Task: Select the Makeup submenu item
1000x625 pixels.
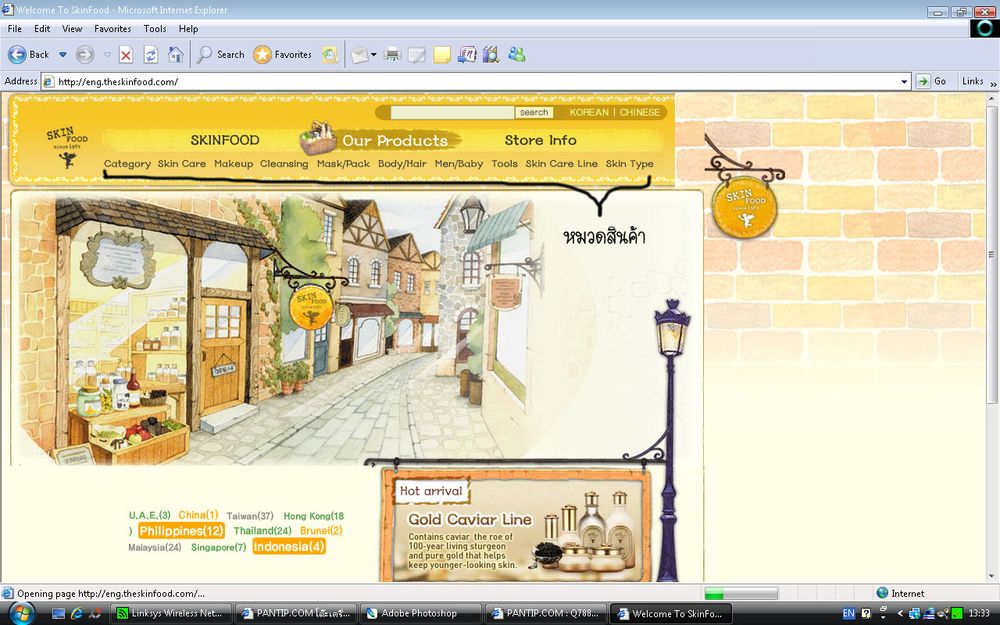Action: click(233, 164)
